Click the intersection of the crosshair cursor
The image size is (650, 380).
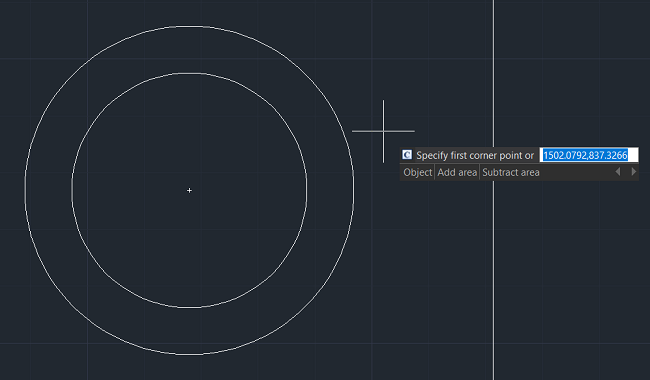click(x=383, y=131)
